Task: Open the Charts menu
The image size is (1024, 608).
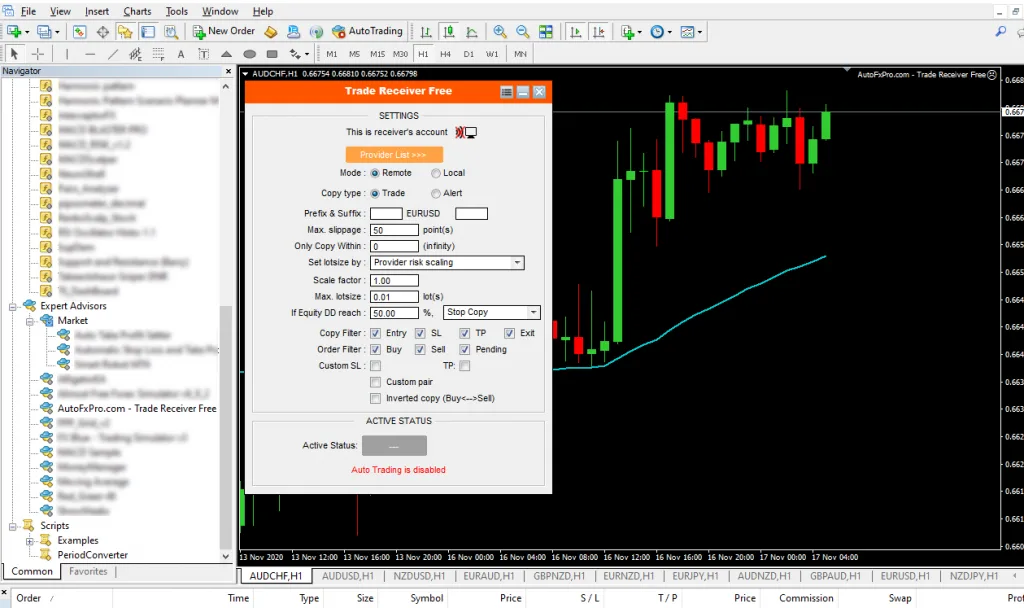Action: tap(137, 11)
